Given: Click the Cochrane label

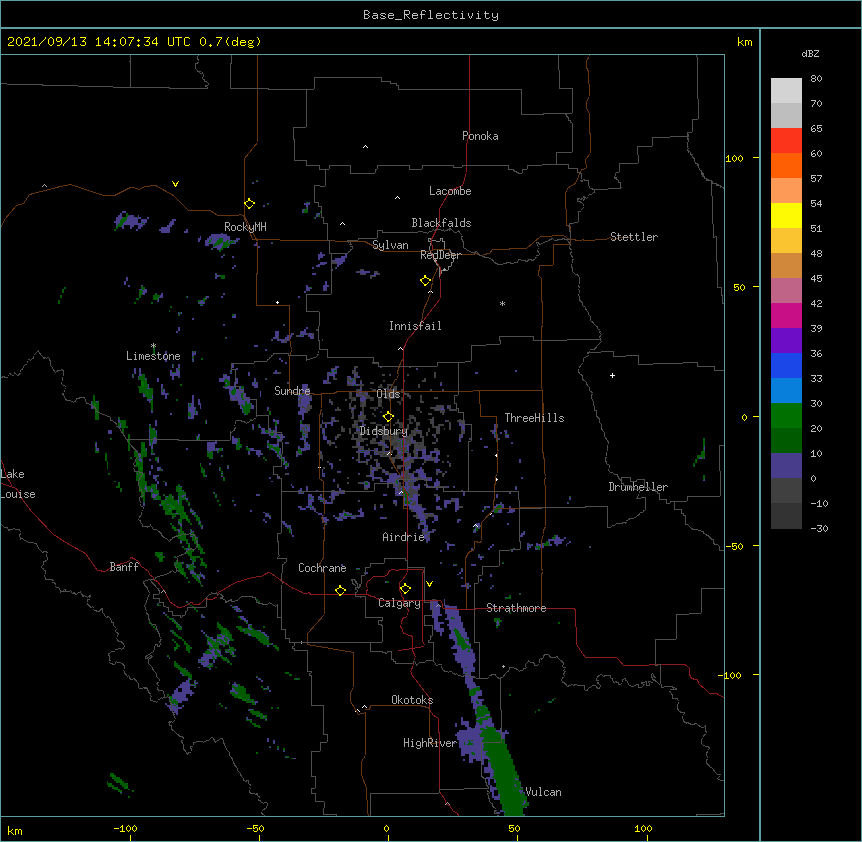Looking at the screenshot, I should (322, 568).
